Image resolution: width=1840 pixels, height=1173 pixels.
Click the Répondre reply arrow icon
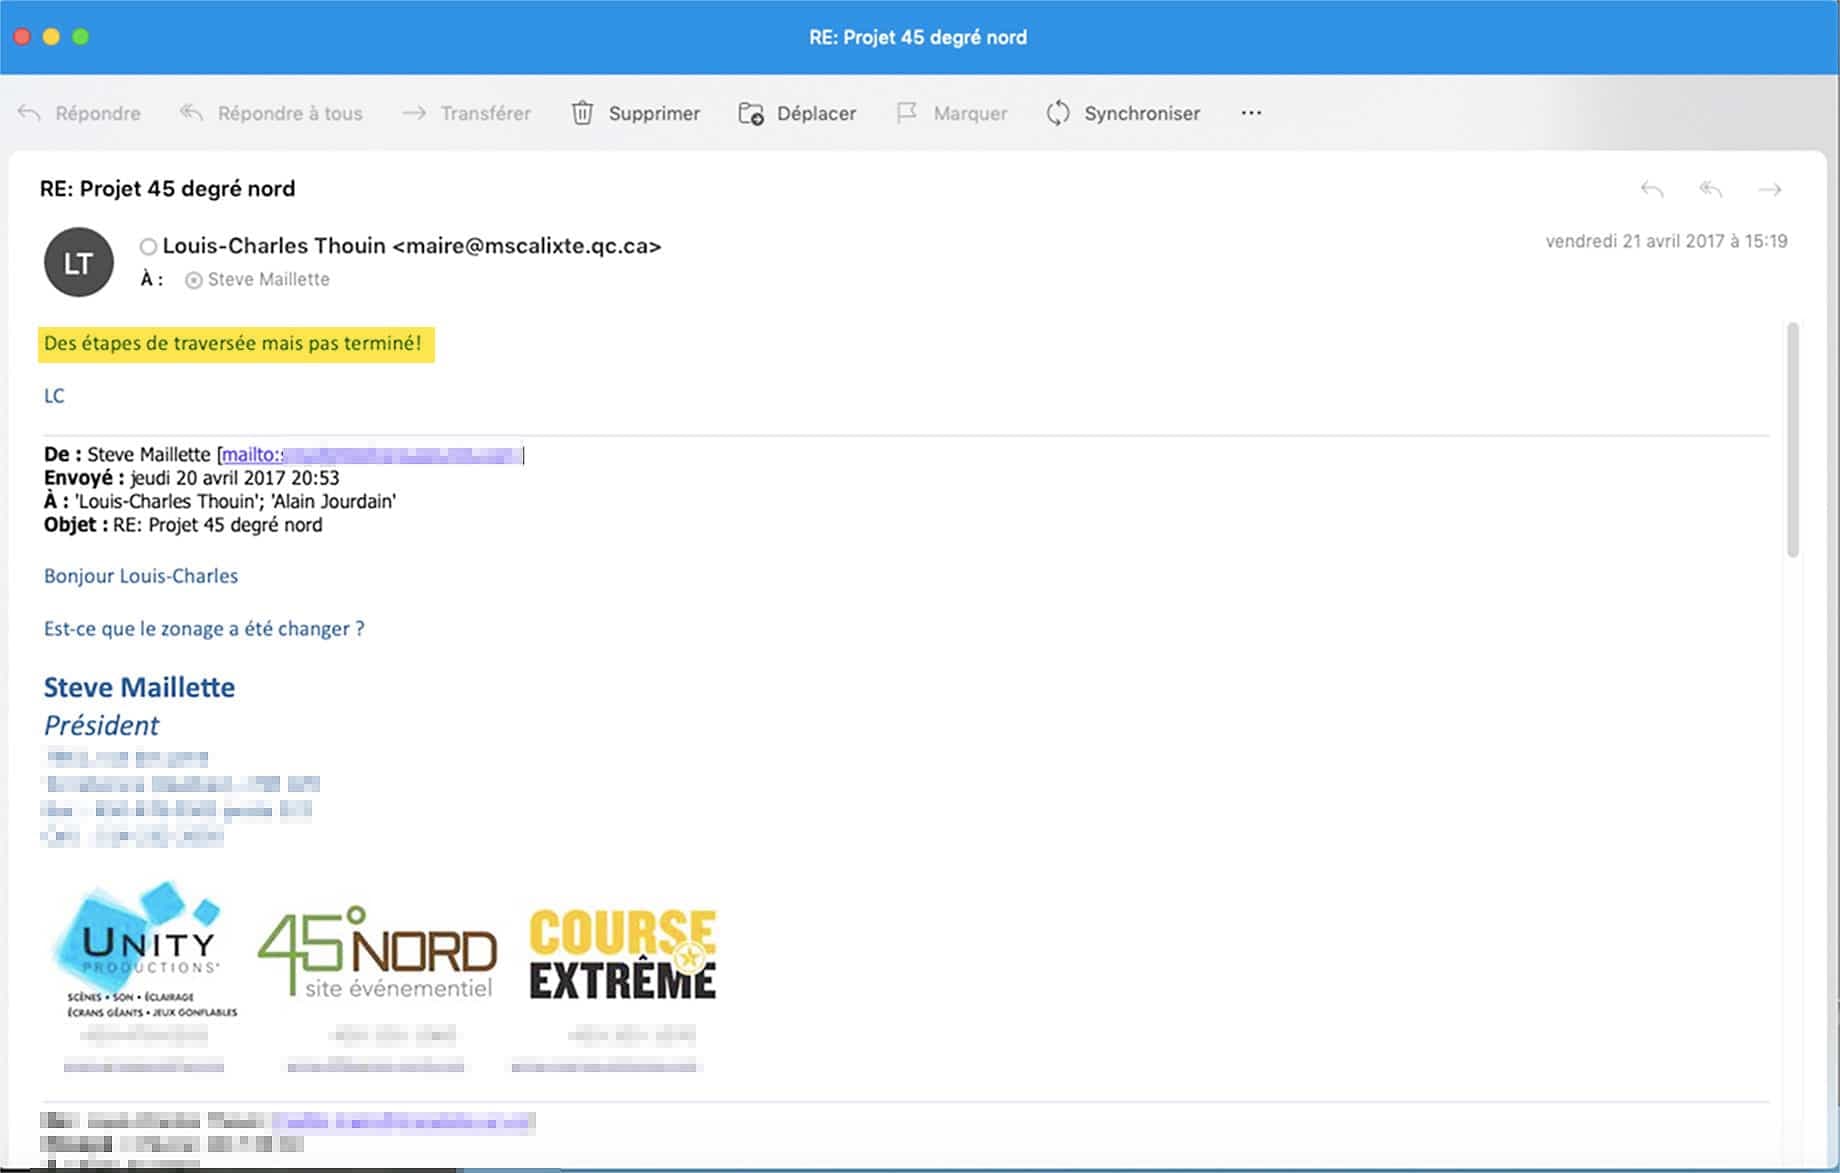(x=29, y=113)
